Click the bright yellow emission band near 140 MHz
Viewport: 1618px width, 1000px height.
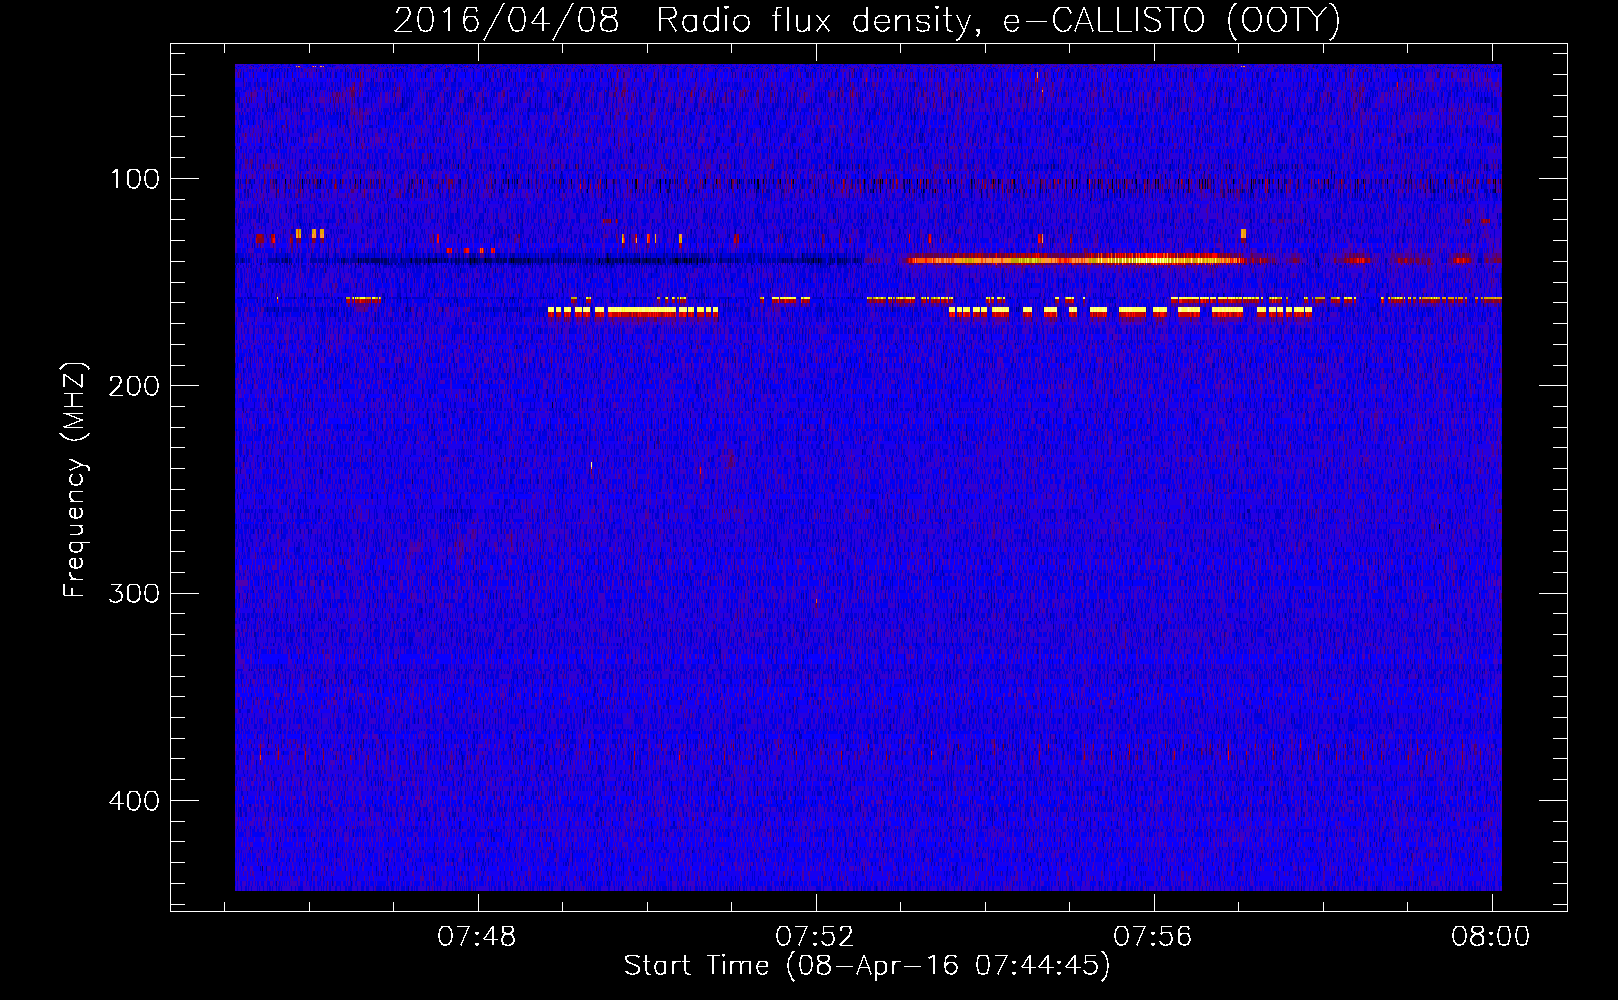click(x=1075, y=260)
